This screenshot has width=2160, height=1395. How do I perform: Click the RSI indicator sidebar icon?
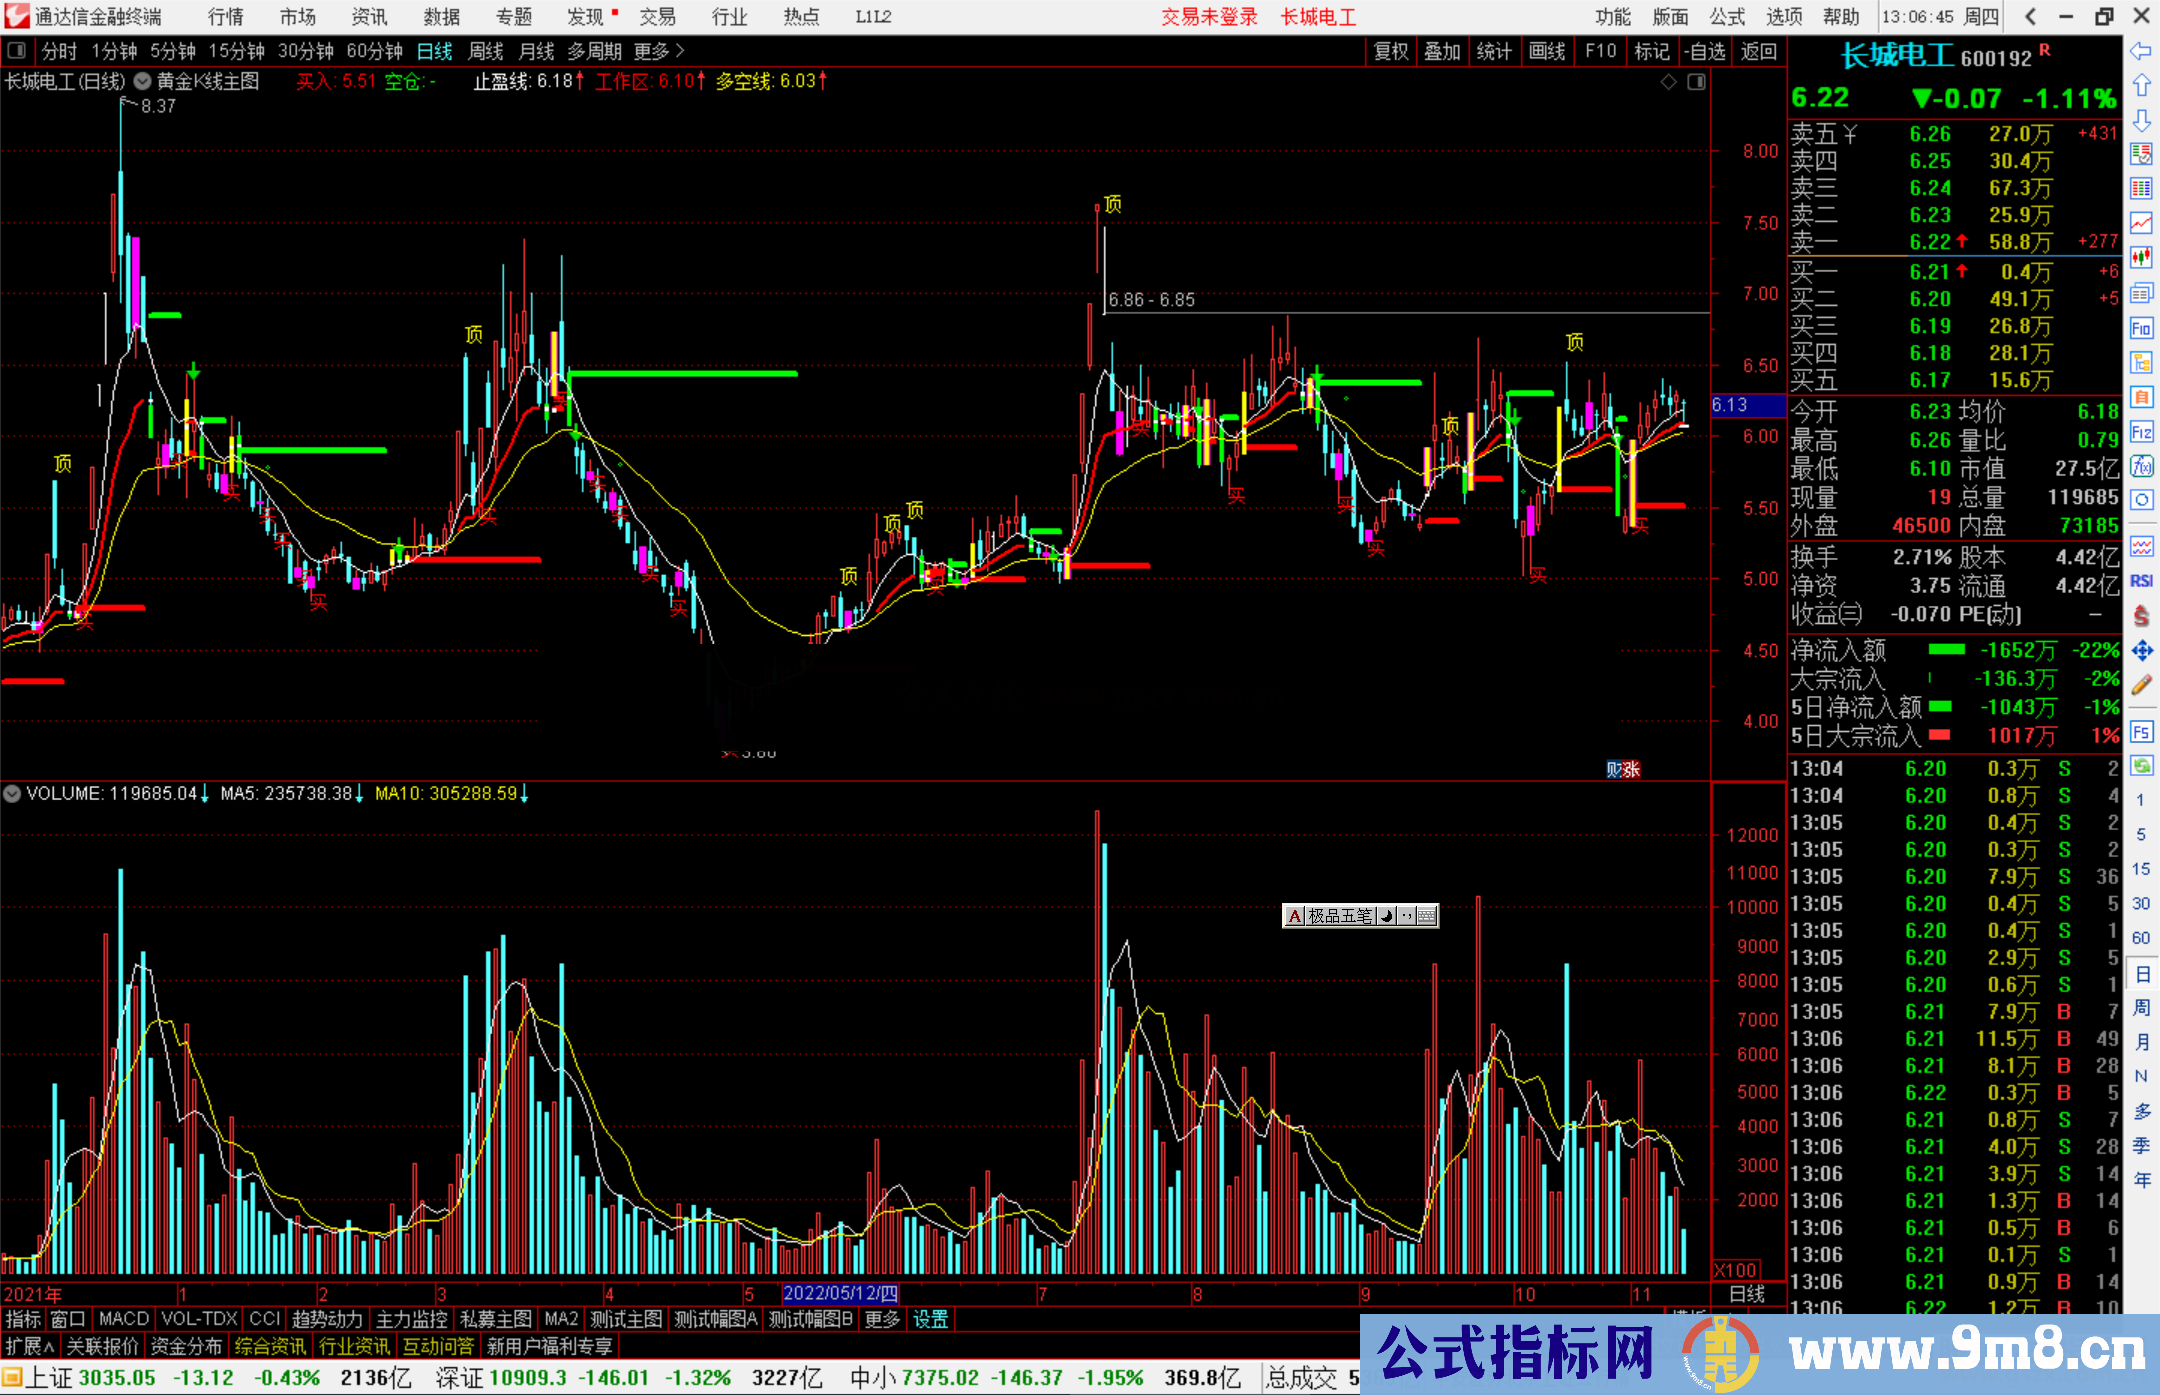(x=2141, y=581)
